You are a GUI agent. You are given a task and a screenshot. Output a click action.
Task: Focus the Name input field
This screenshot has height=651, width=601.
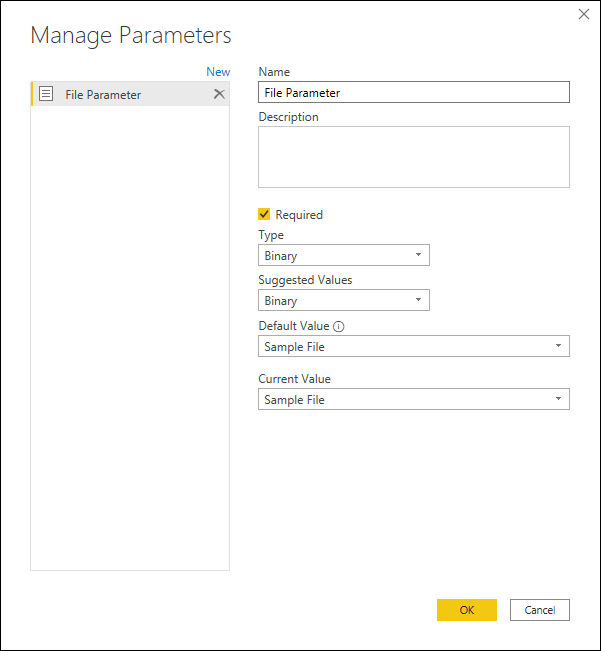[414, 92]
